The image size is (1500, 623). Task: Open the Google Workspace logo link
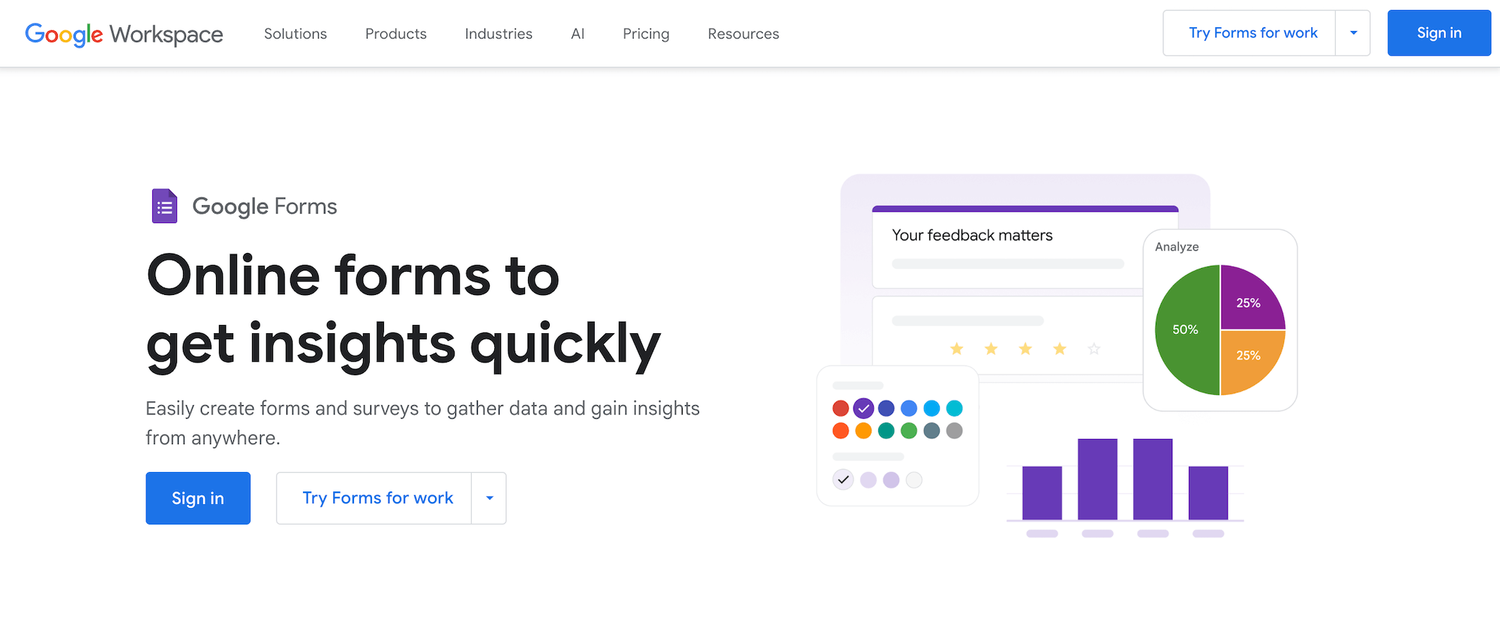point(124,34)
